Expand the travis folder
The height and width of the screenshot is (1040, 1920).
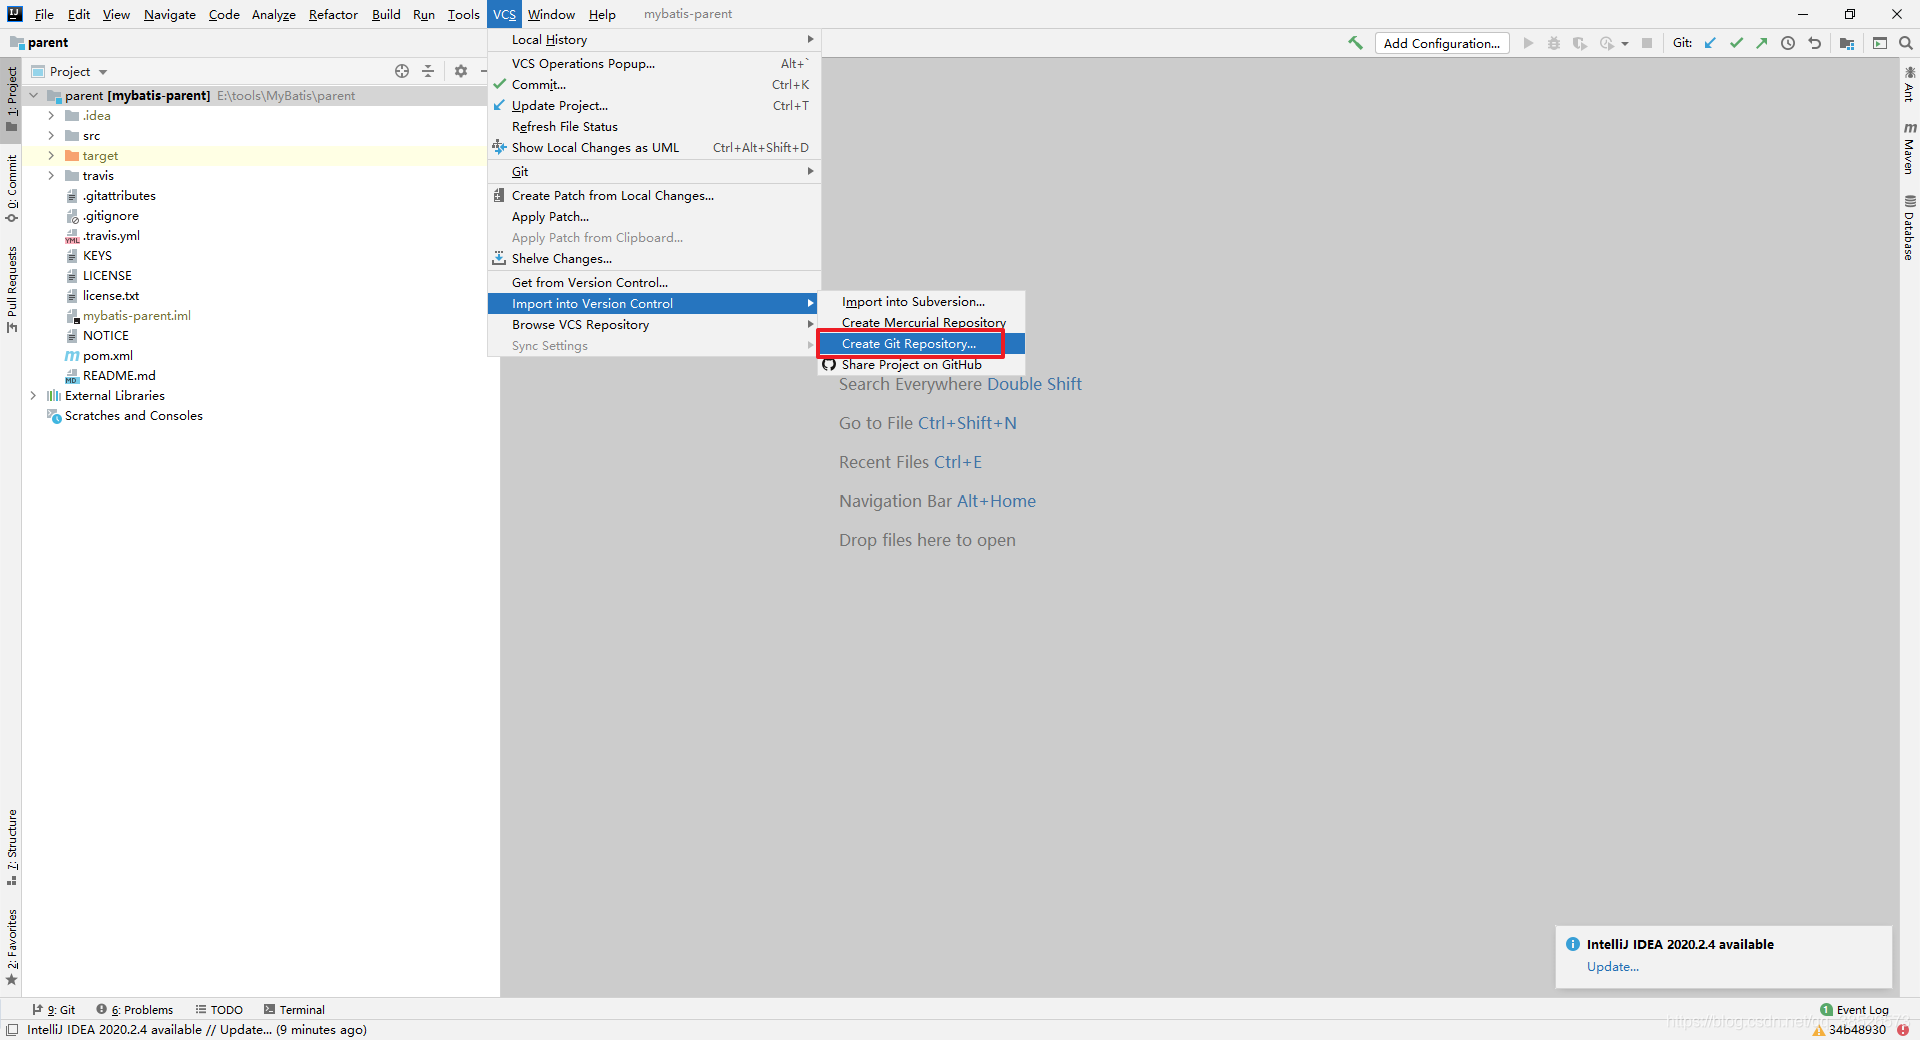[x=51, y=176]
